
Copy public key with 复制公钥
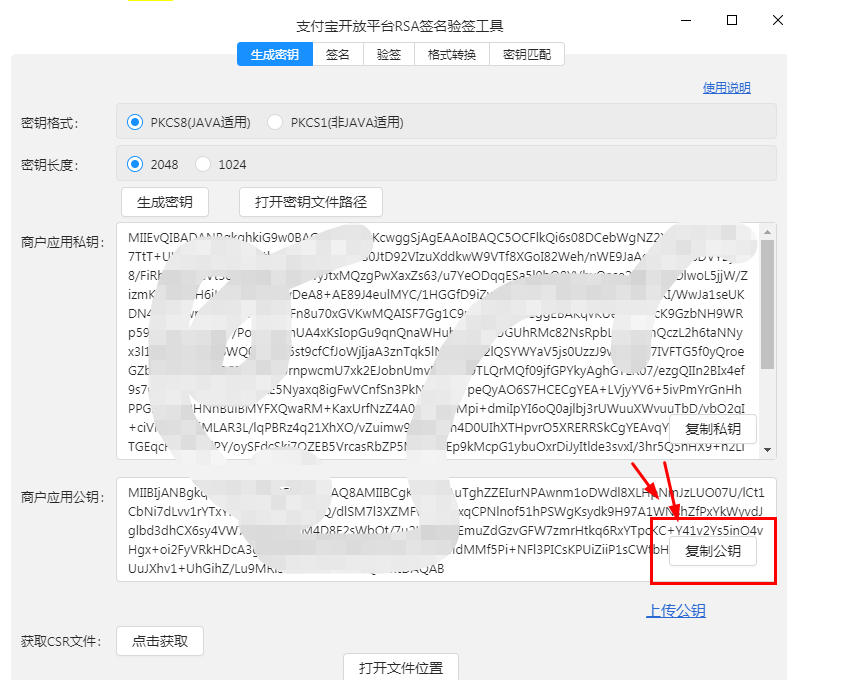(713, 551)
